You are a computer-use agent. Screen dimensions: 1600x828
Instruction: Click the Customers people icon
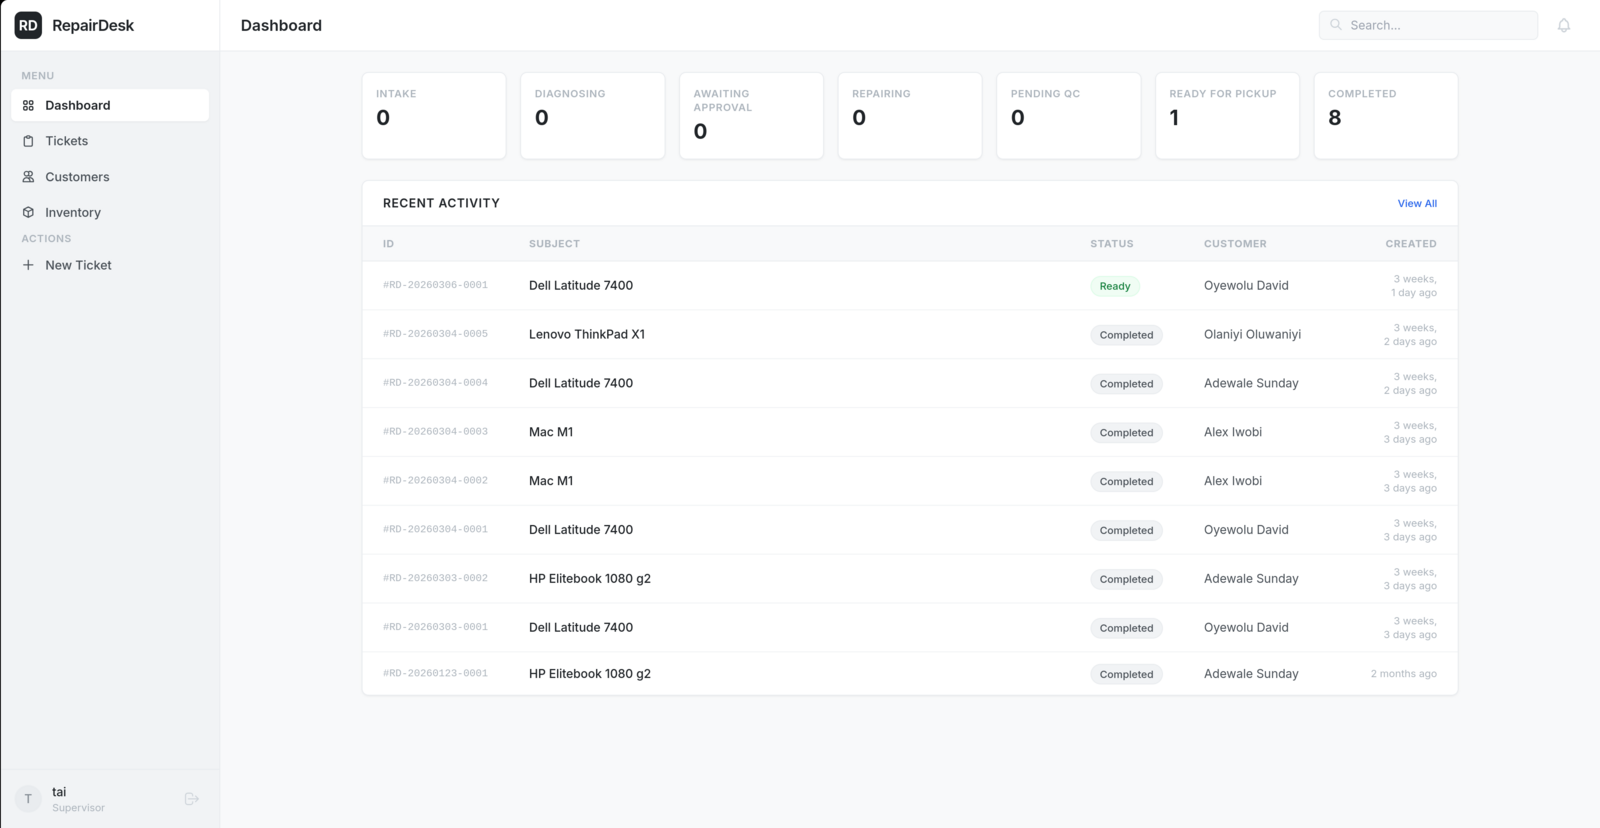tap(28, 177)
